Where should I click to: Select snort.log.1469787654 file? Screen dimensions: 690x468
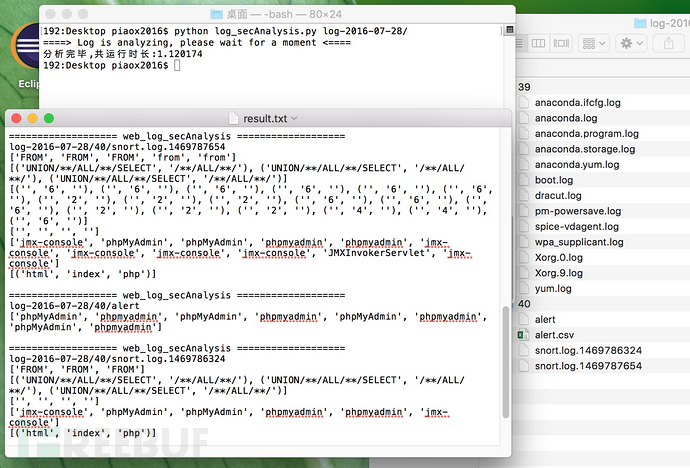pyautogui.click(x=588, y=366)
